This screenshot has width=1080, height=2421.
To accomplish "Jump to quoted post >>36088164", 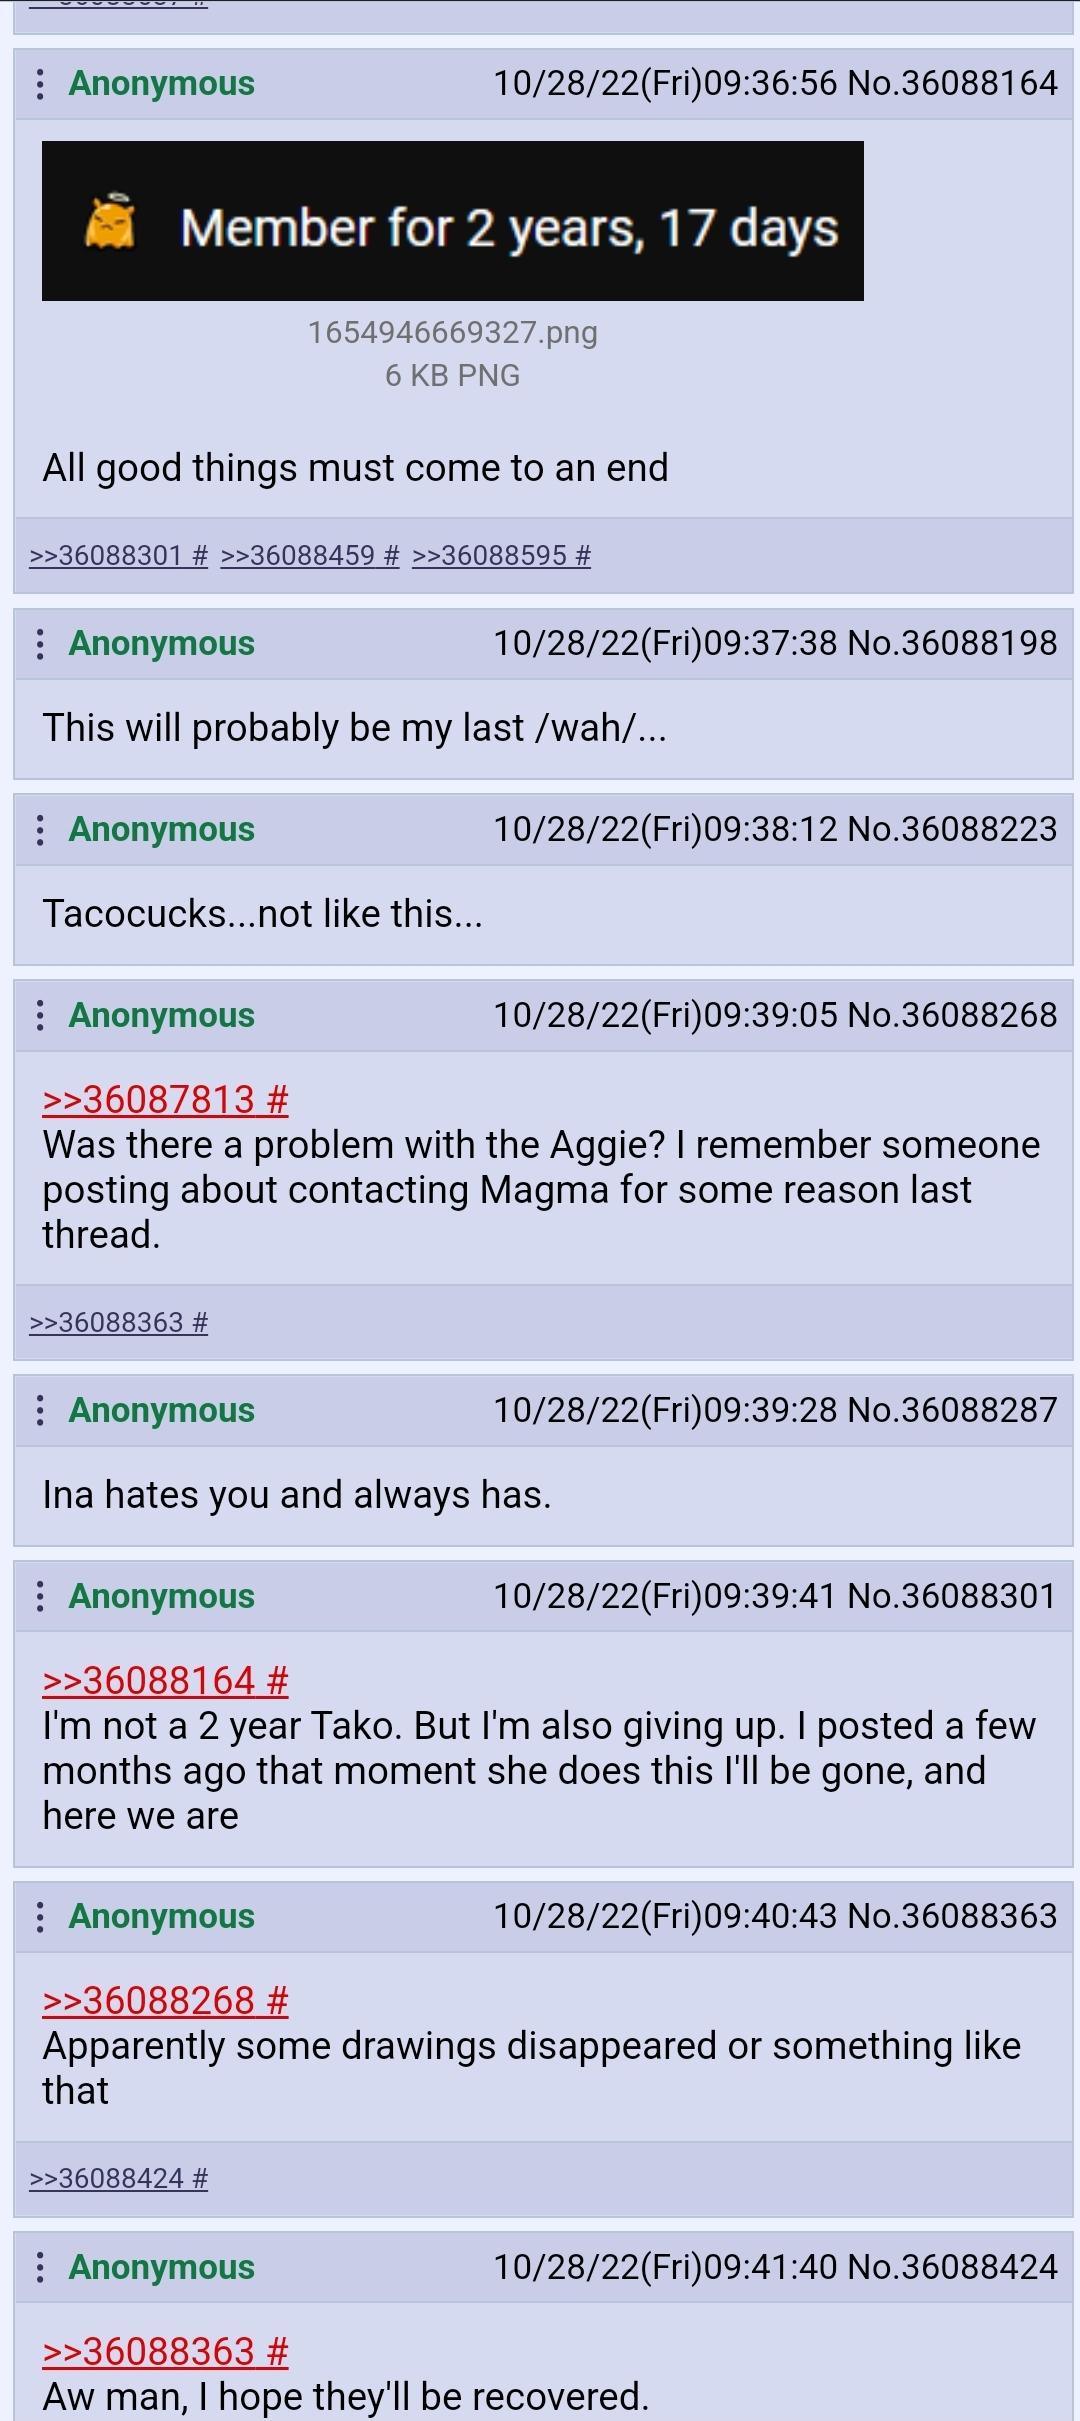I will tap(165, 1681).
